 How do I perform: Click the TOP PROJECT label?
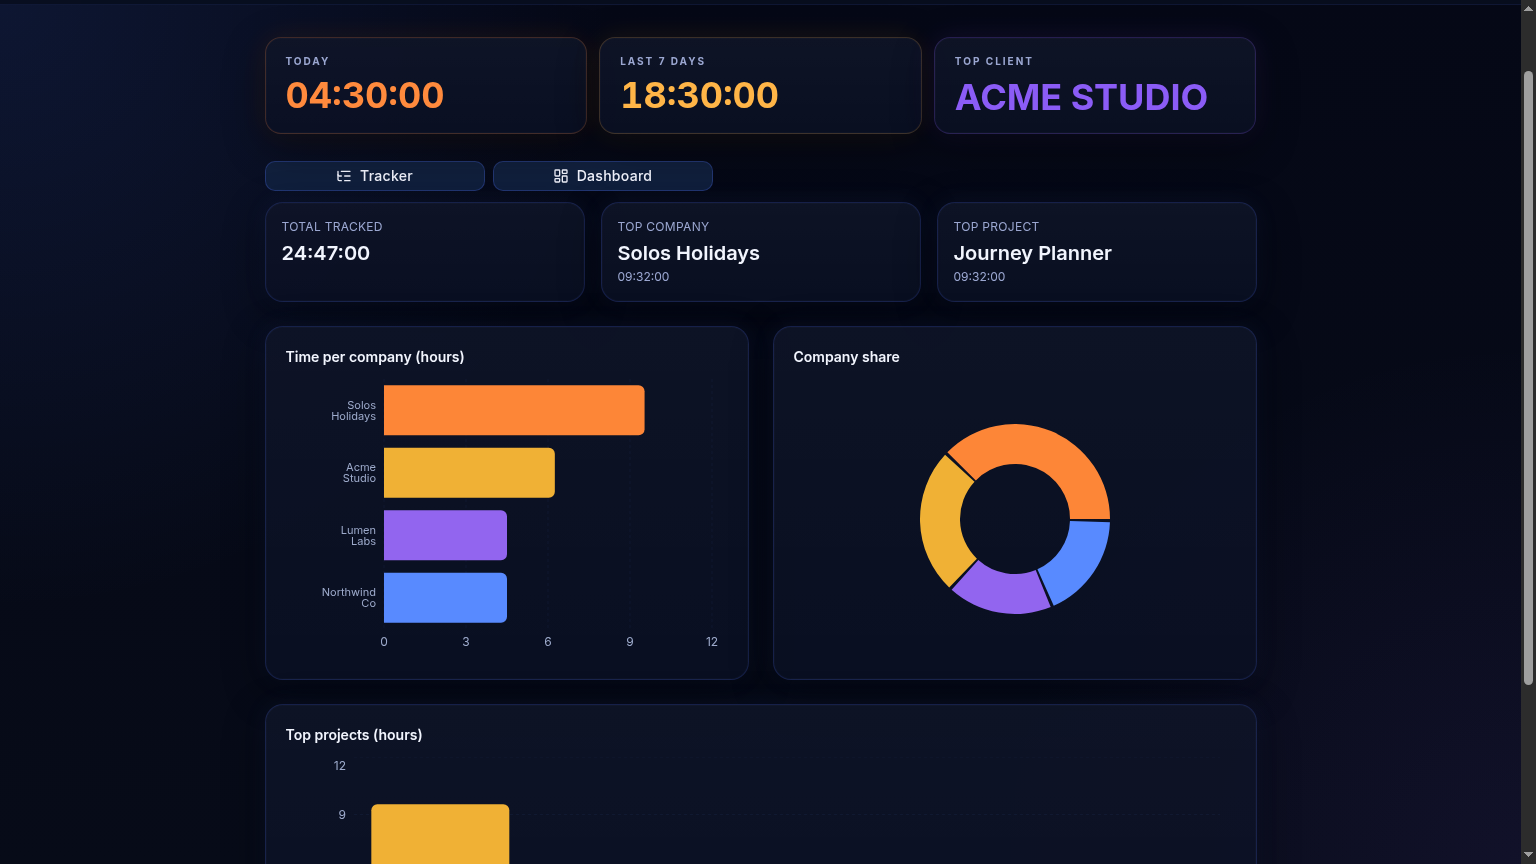tap(996, 227)
